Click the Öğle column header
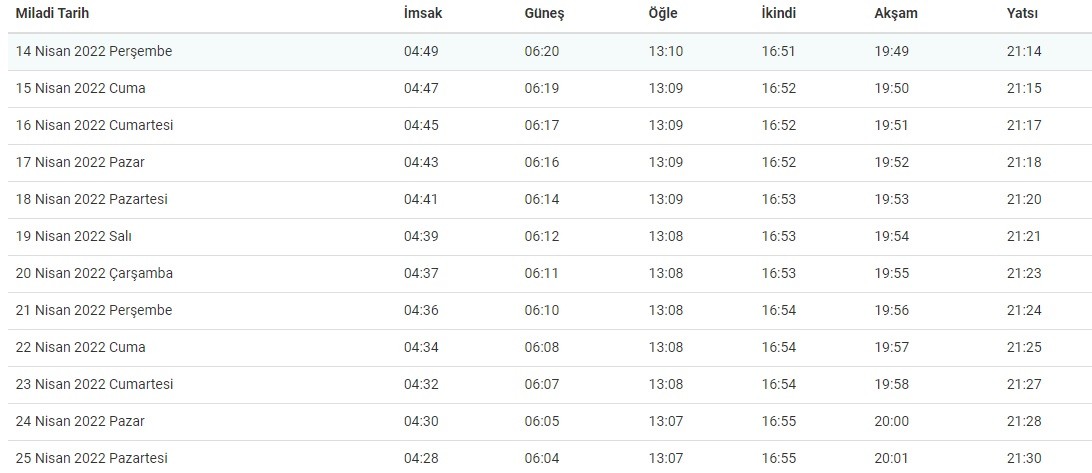1092x473 pixels. [x=663, y=14]
